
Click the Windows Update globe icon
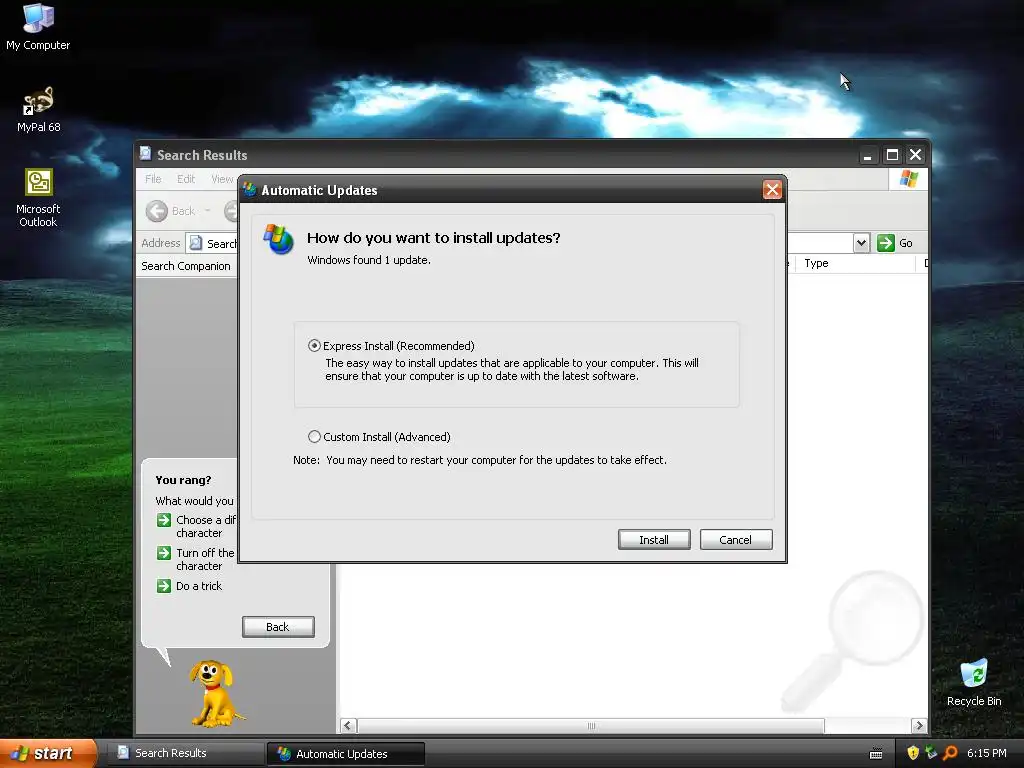coord(278,238)
